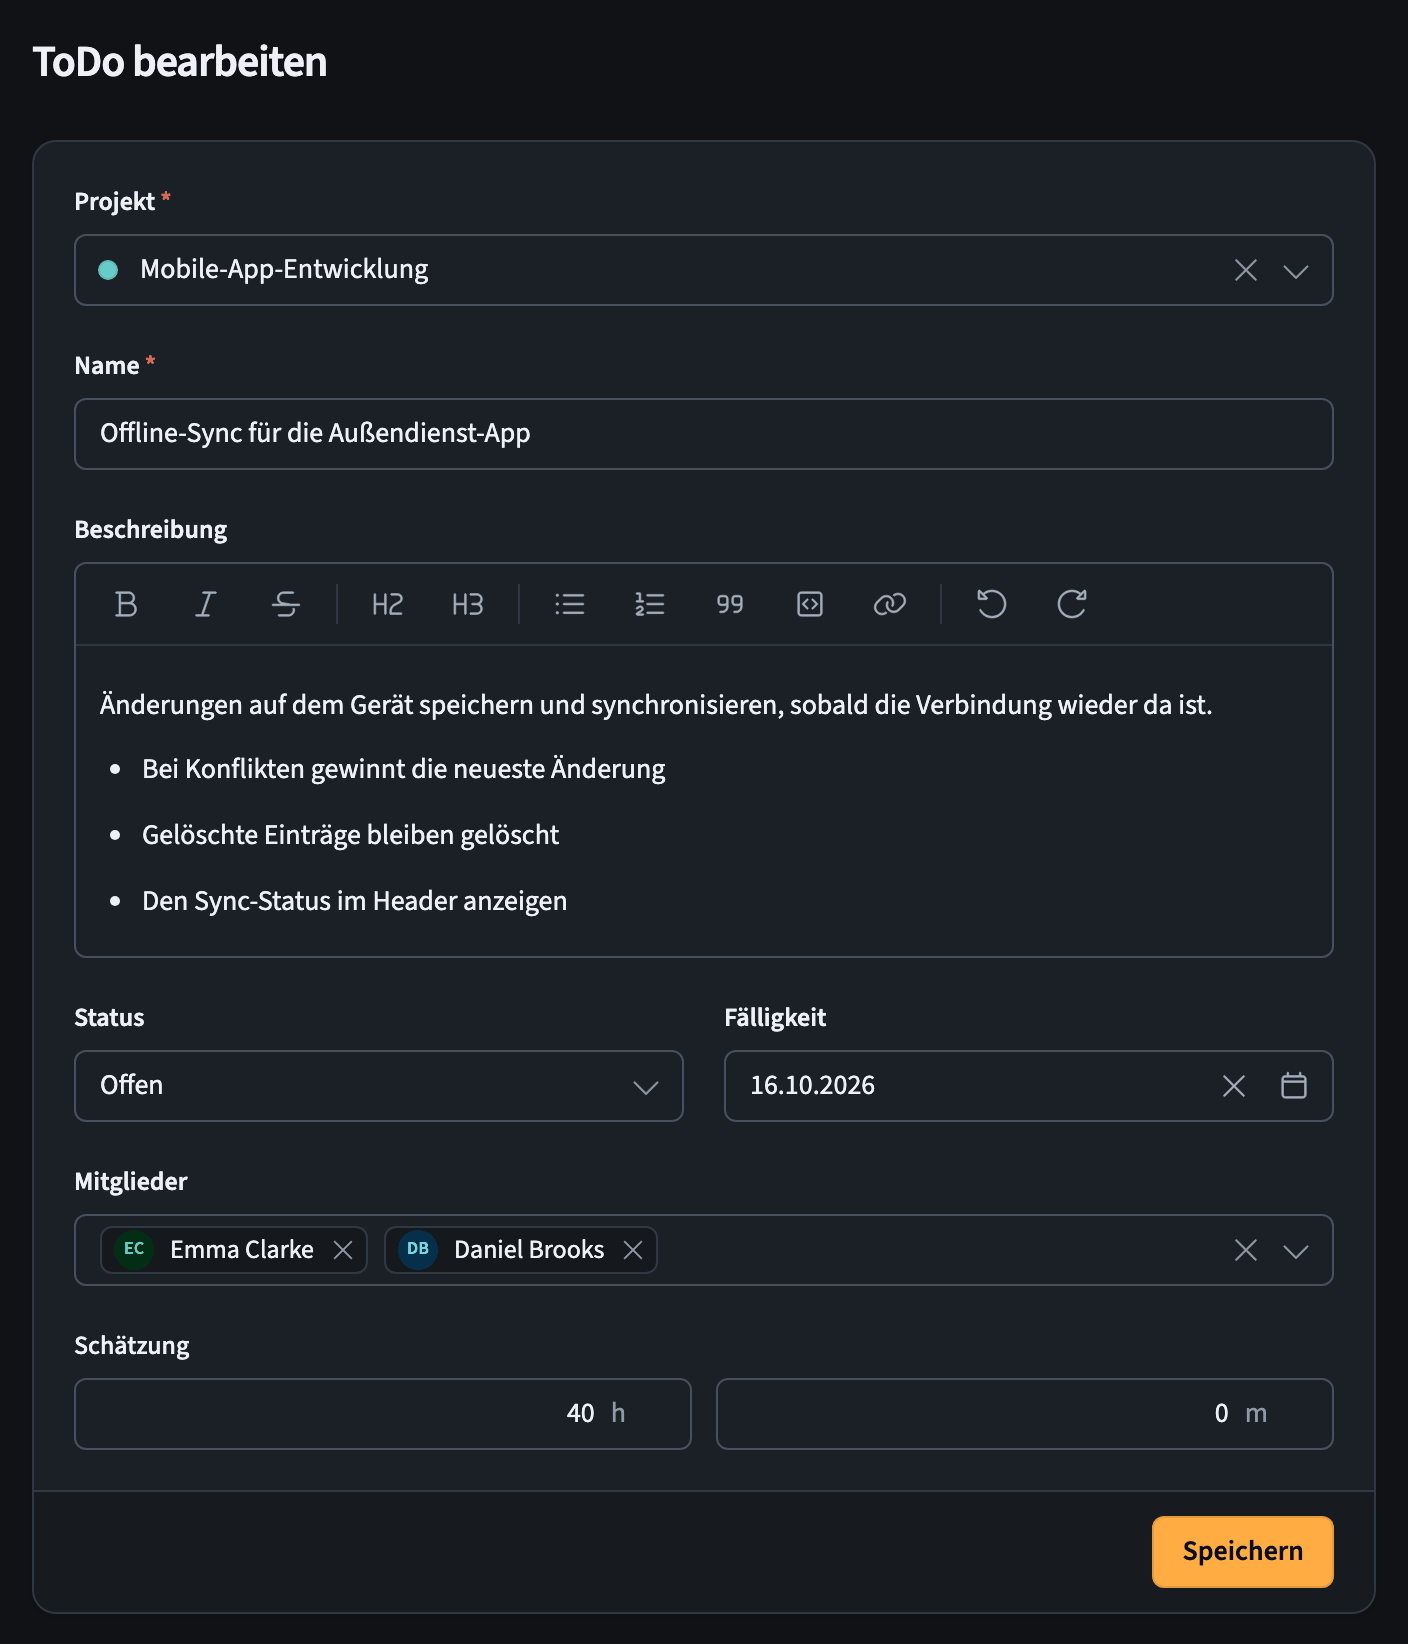Expand the Projekt dropdown

1296,271
